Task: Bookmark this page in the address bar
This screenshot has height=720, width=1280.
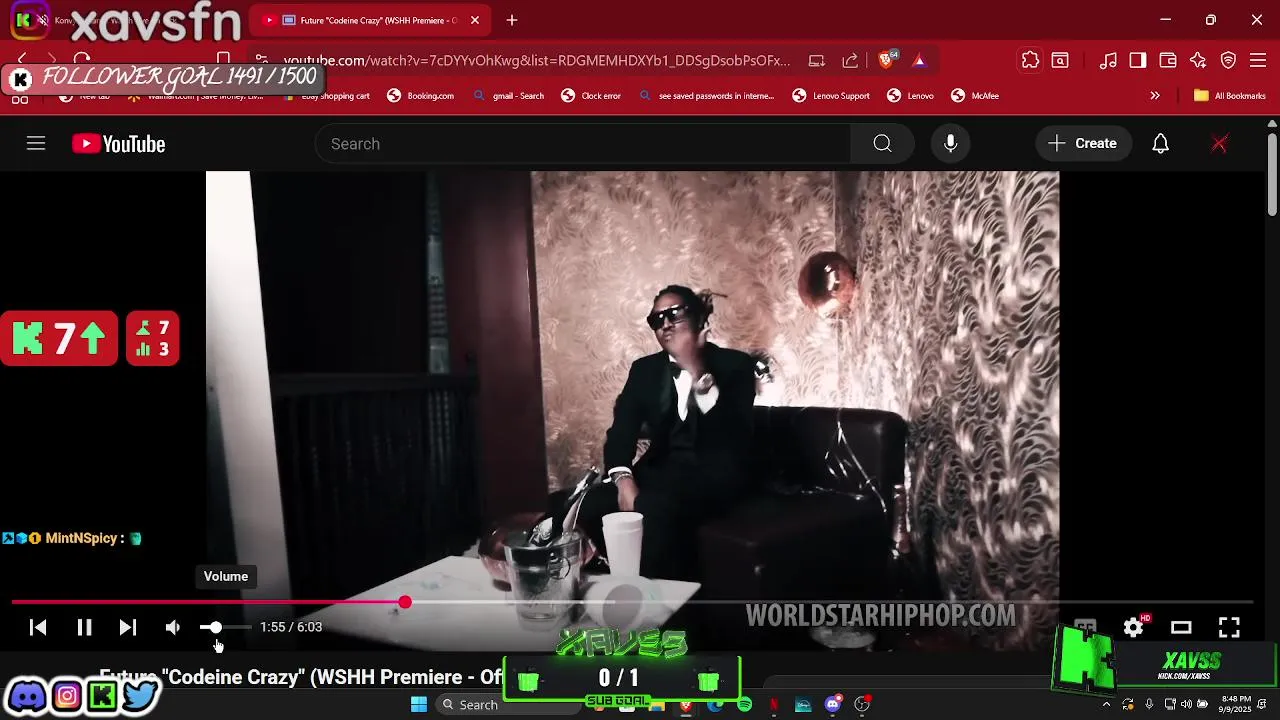Action: (x=224, y=60)
